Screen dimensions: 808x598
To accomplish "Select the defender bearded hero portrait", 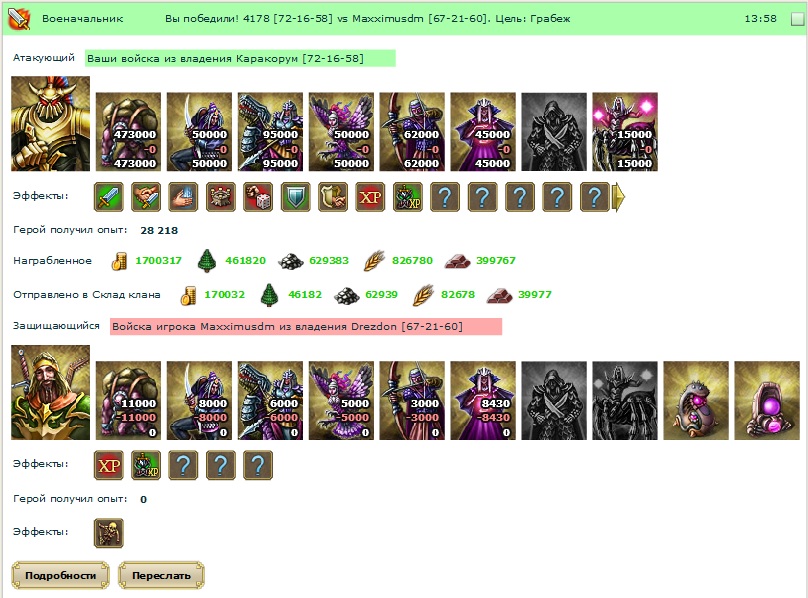I will (x=50, y=392).
